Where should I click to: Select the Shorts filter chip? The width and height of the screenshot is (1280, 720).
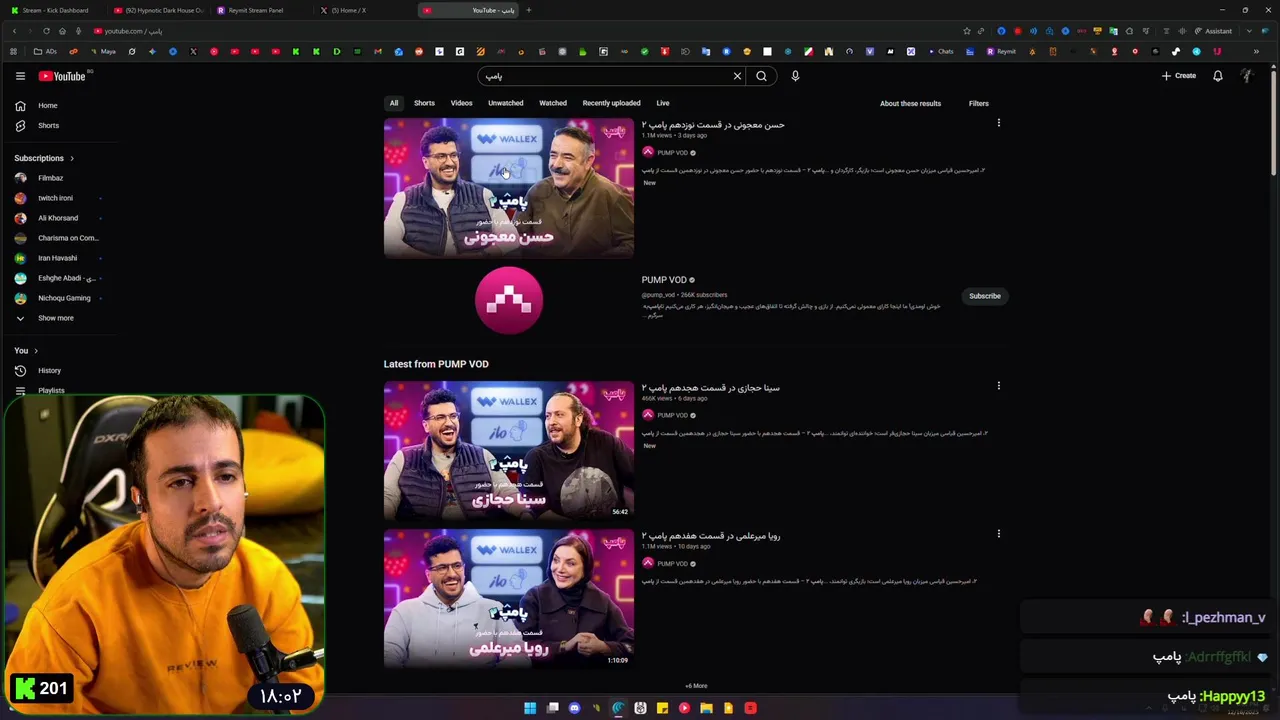(424, 103)
